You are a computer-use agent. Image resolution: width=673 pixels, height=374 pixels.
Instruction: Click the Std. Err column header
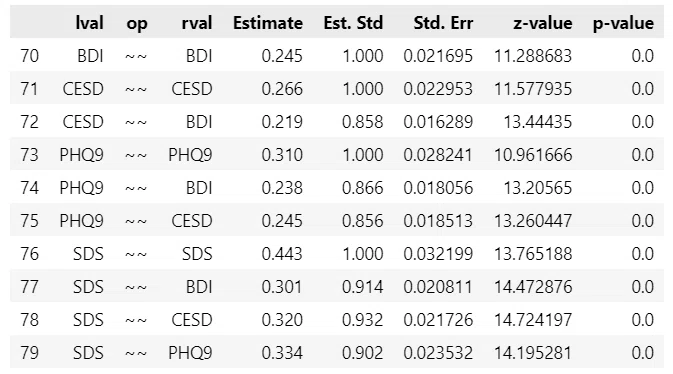tap(443, 23)
